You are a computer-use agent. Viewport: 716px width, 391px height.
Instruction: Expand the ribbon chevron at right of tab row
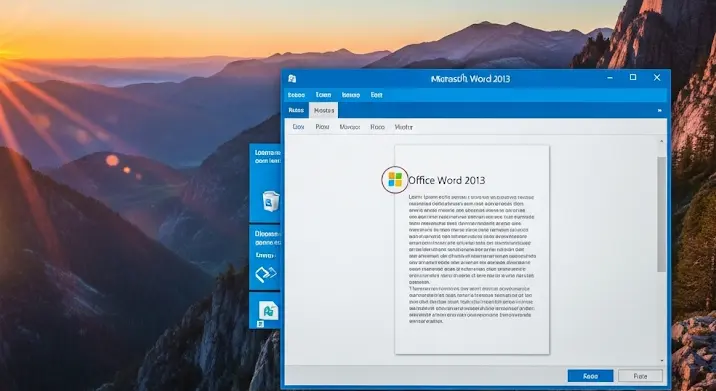click(659, 111)
